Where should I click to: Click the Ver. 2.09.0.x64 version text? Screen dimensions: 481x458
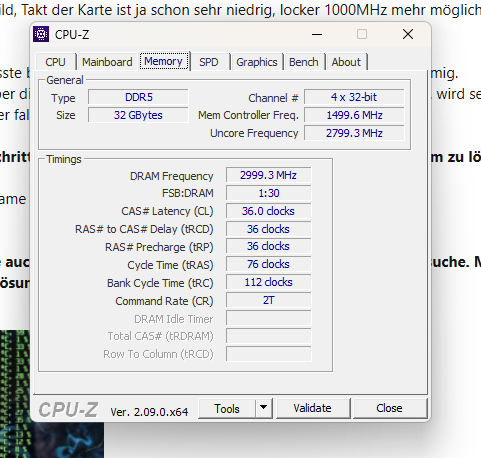[x=149, y=412]
